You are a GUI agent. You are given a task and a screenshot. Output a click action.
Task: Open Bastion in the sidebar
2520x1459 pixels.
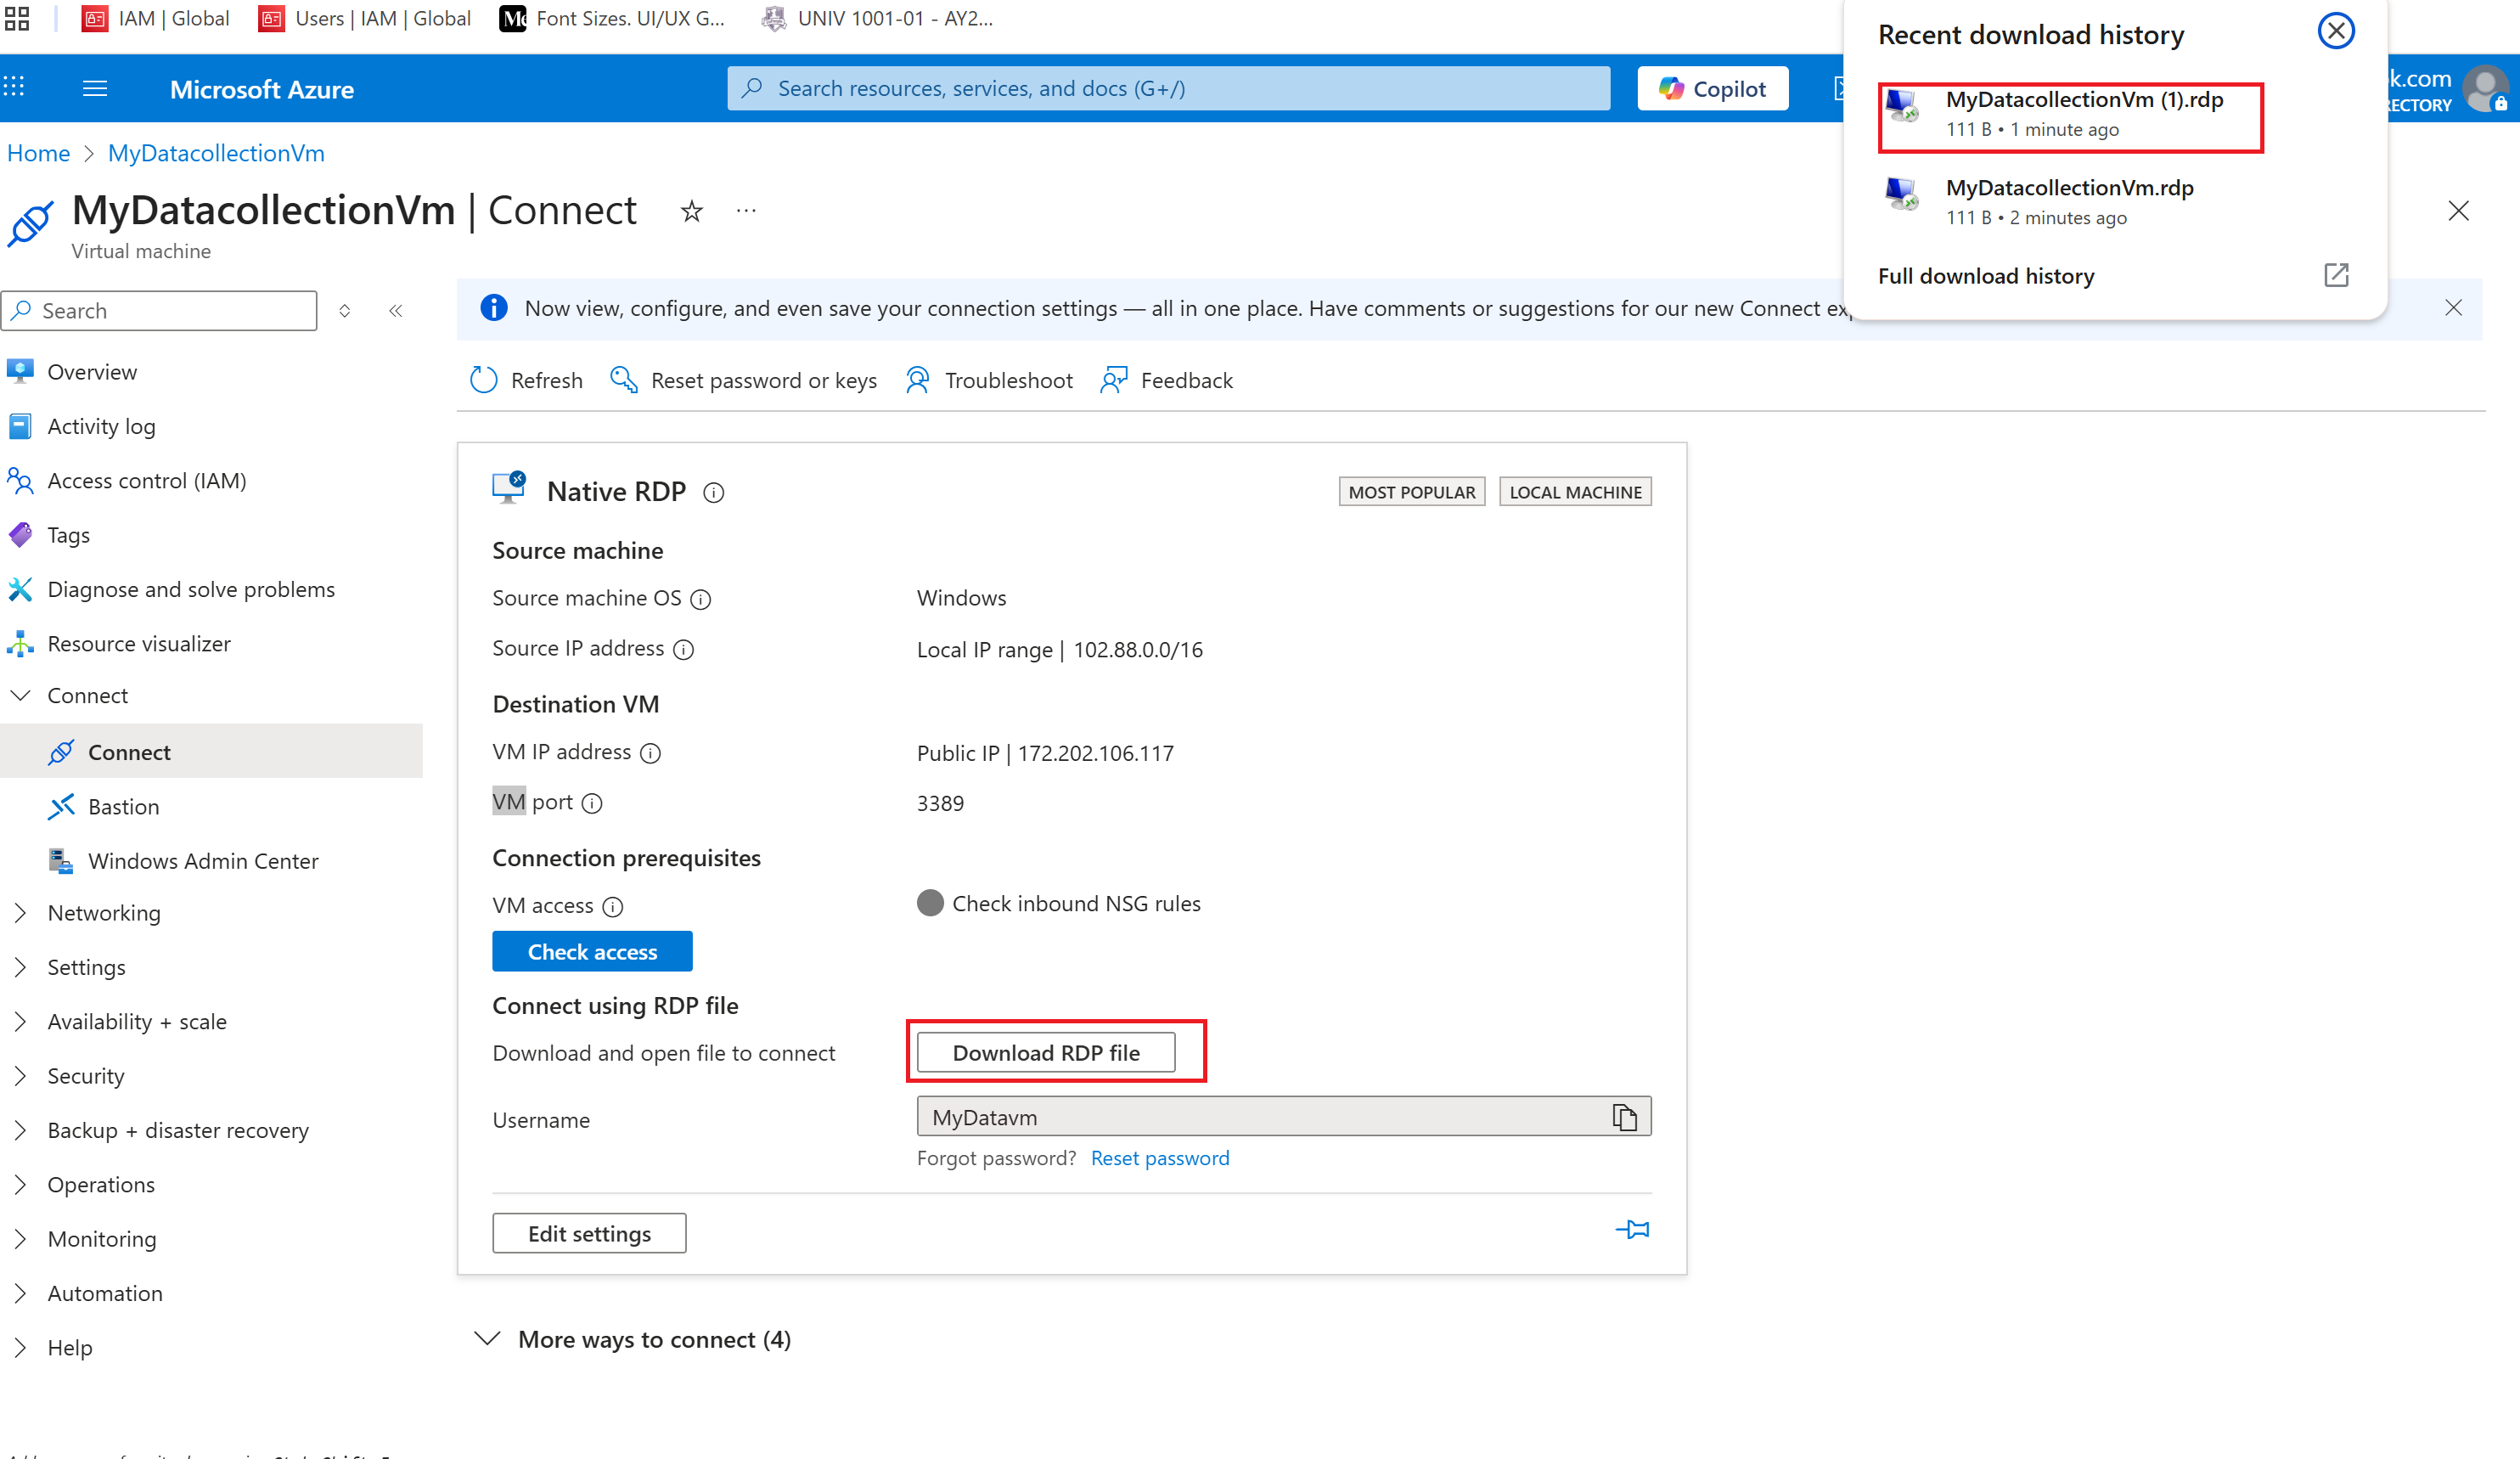tap(123, 807)
